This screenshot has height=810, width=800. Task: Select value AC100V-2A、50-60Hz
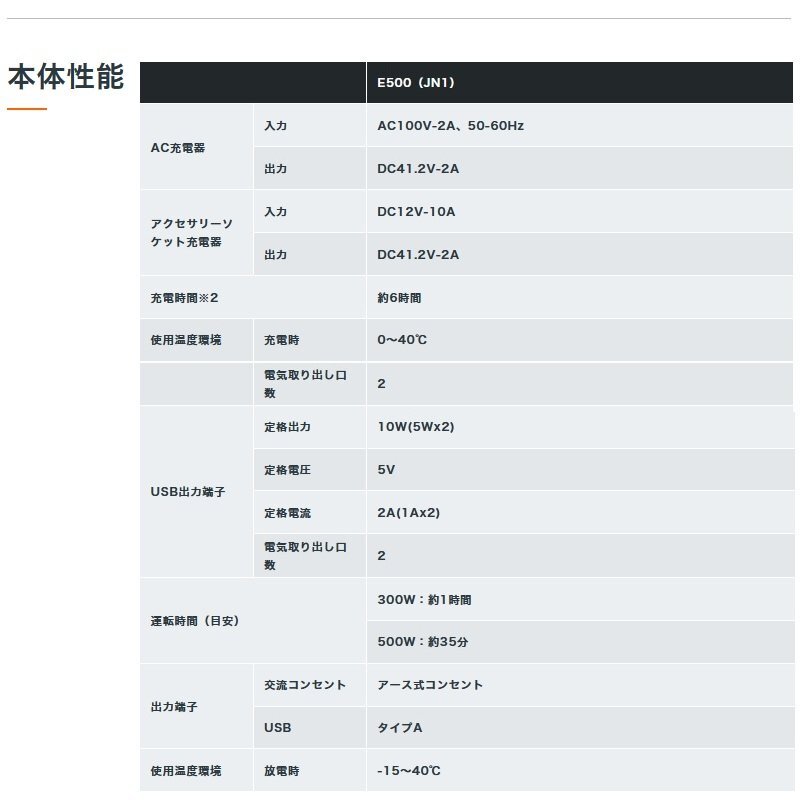[450, 126]
